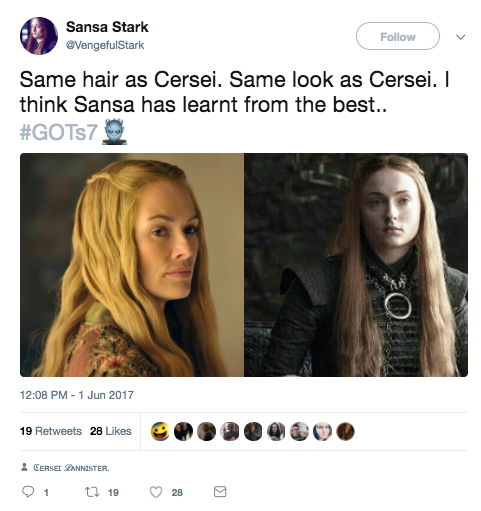Open the last liker avatar in the row
This screenshot has height=511, width=481.
345,431
